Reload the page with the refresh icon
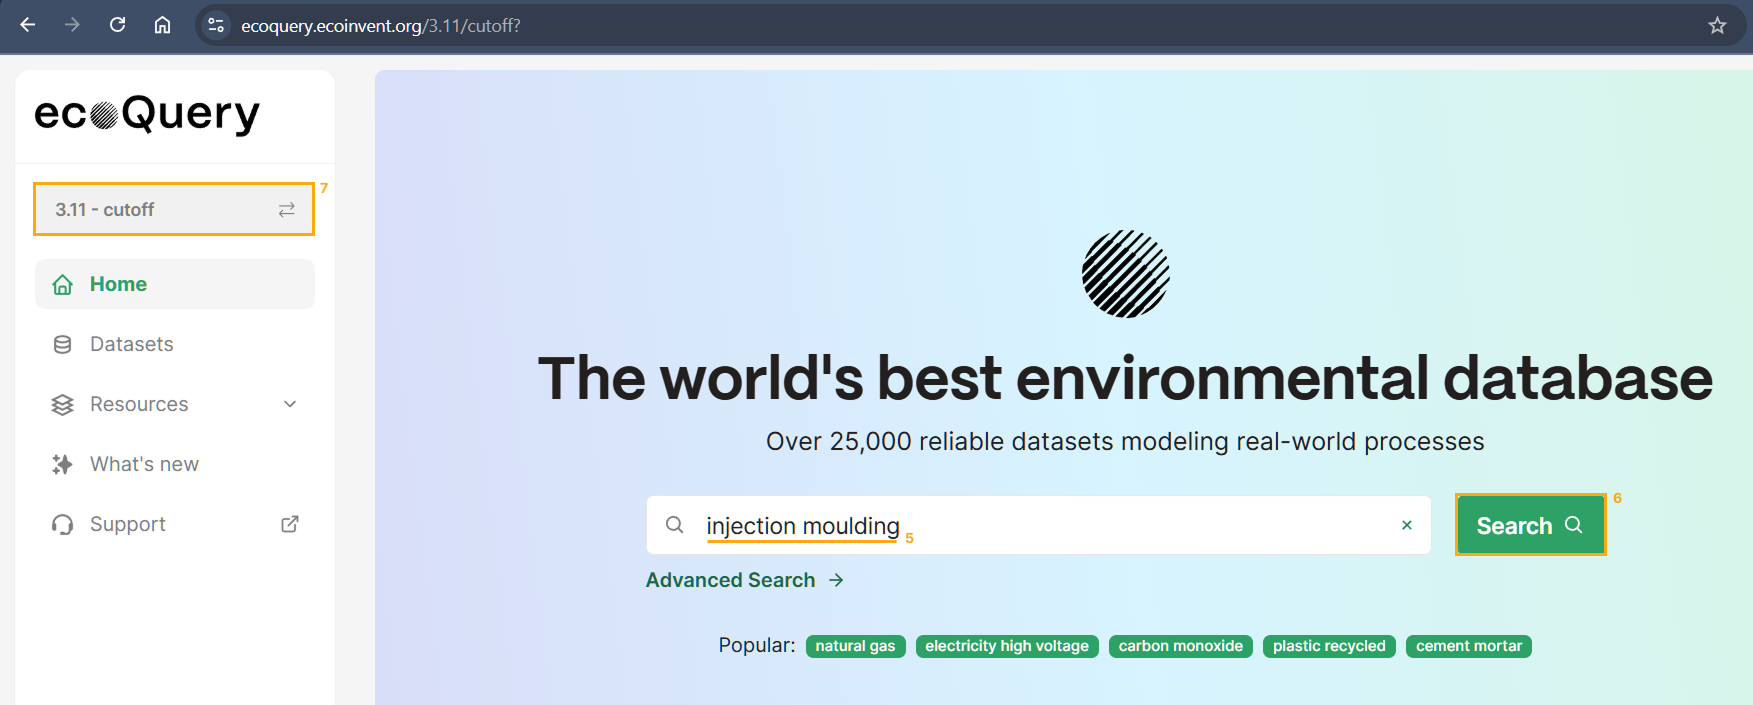Screen dimensions: 1753x705 tap(117, 25)
